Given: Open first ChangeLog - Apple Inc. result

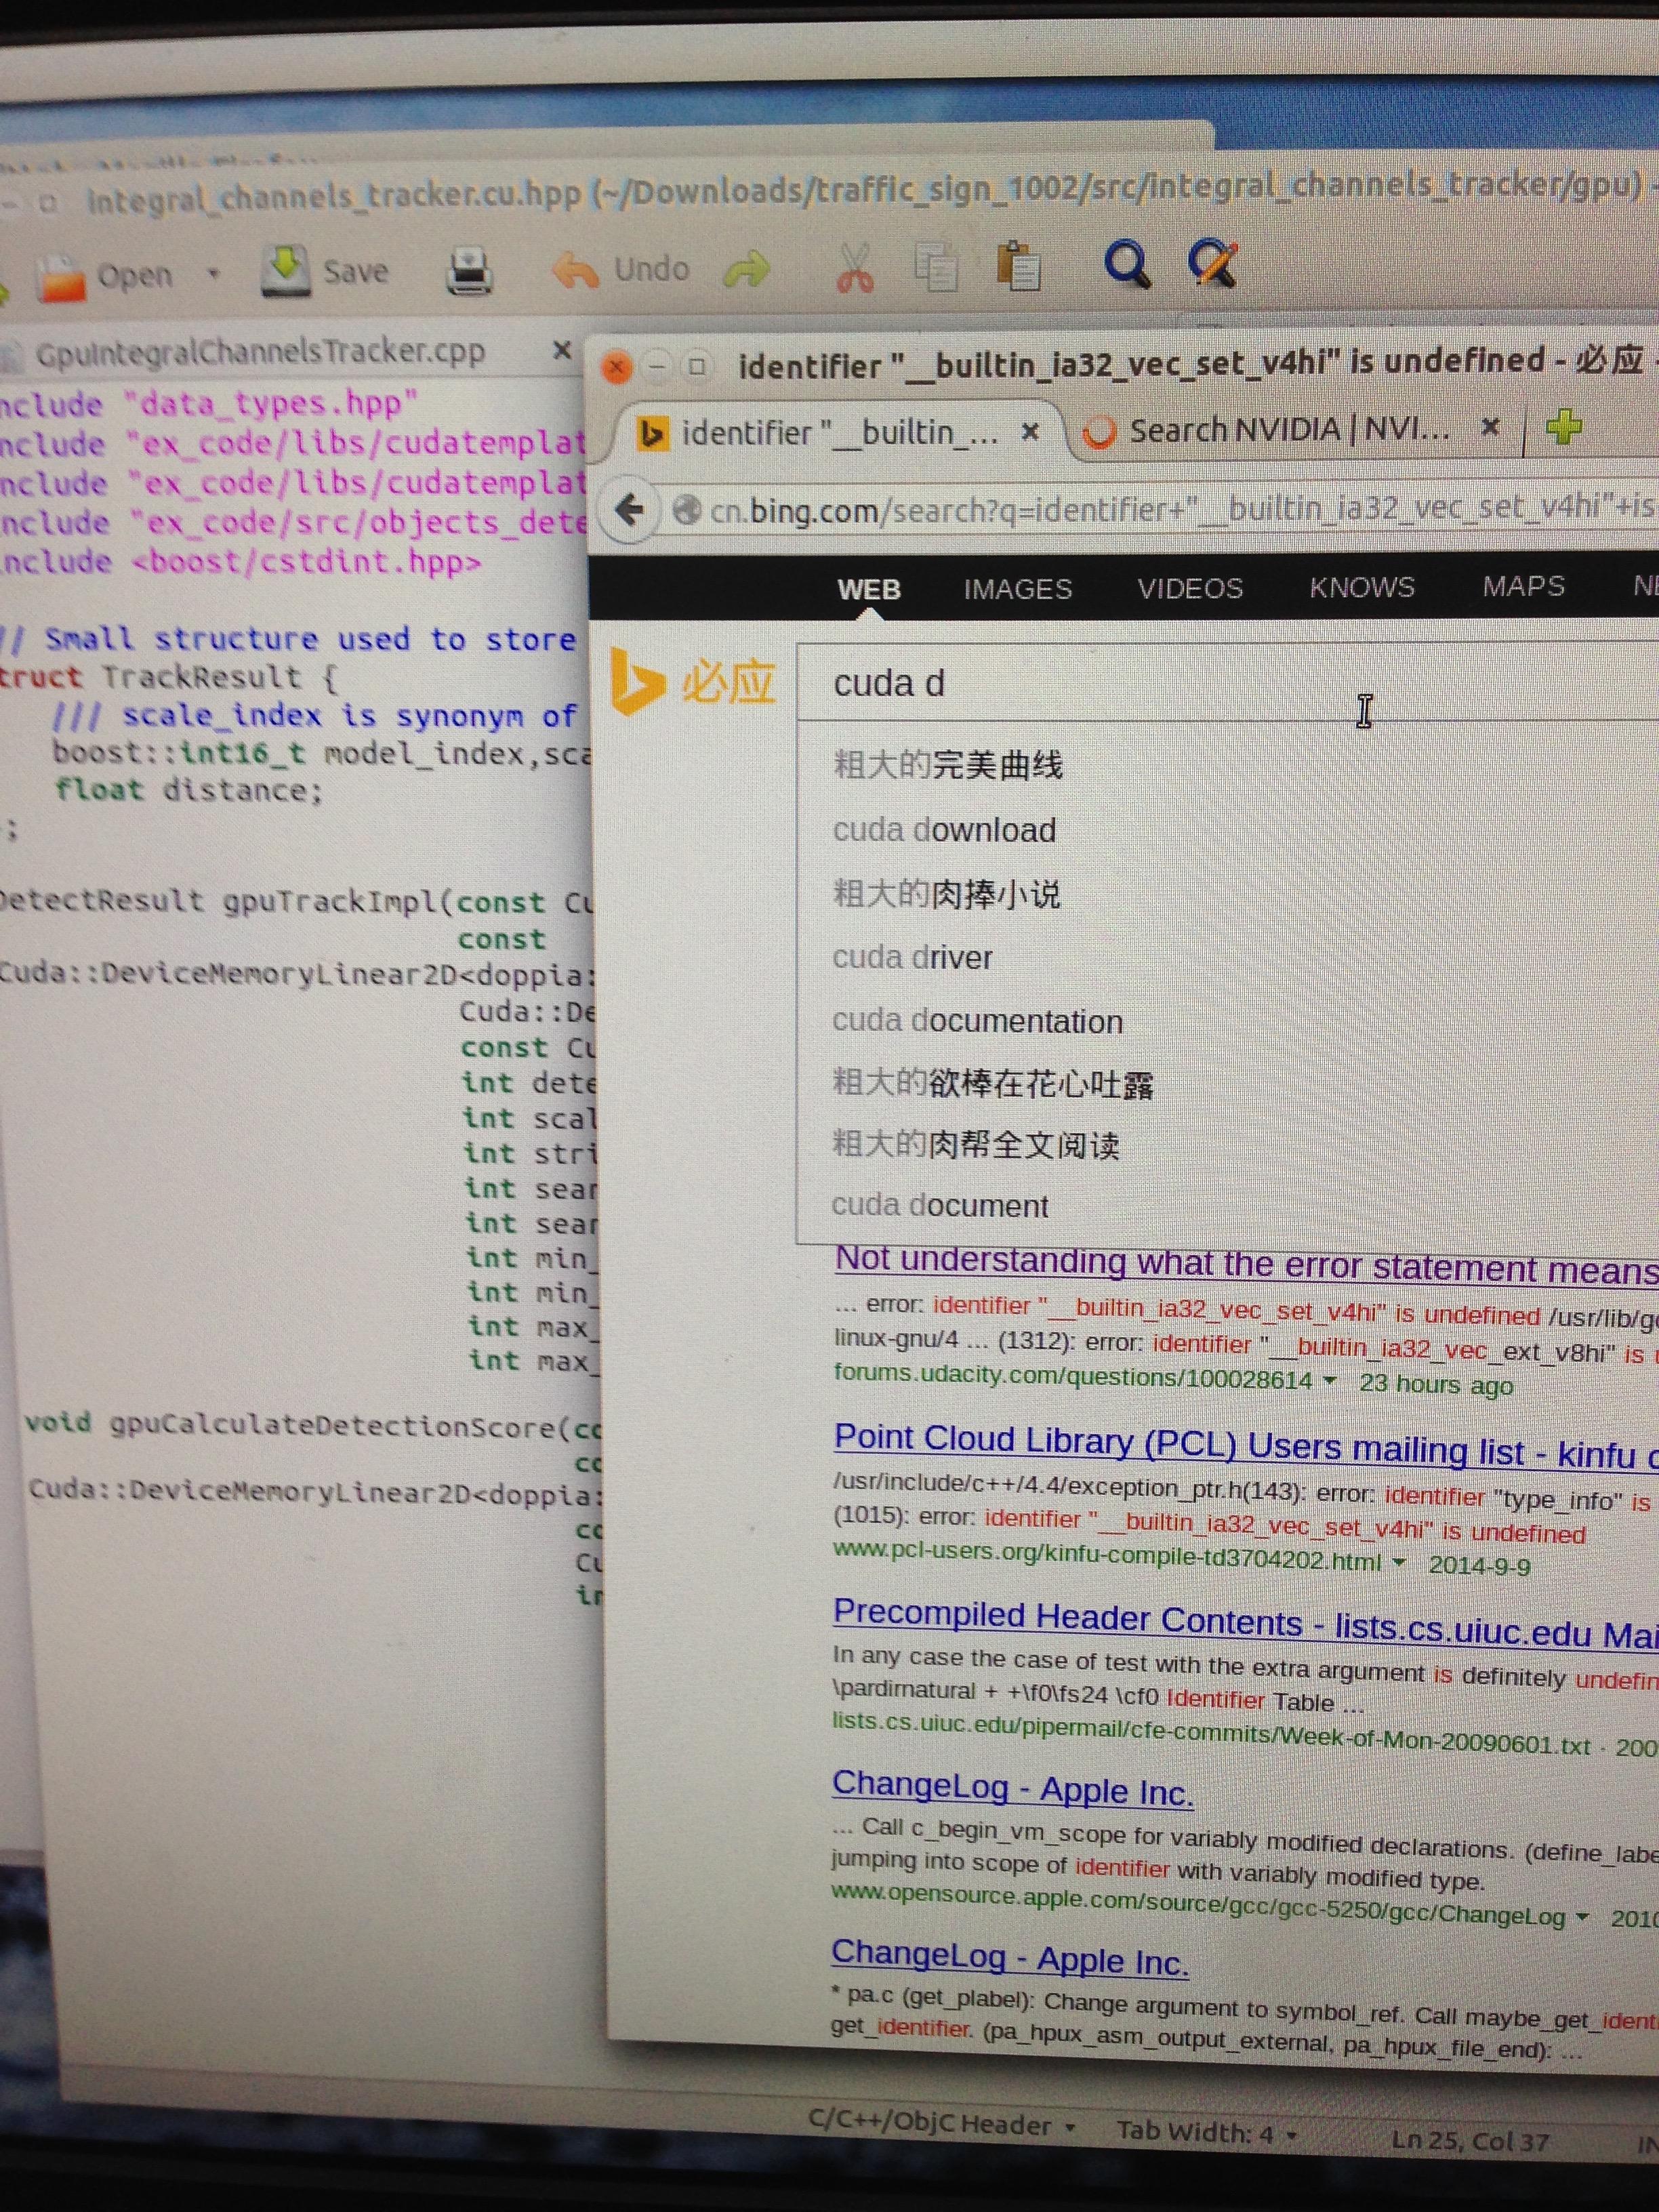Looking at the screenshot, I should click(x=1012, y=1788).
